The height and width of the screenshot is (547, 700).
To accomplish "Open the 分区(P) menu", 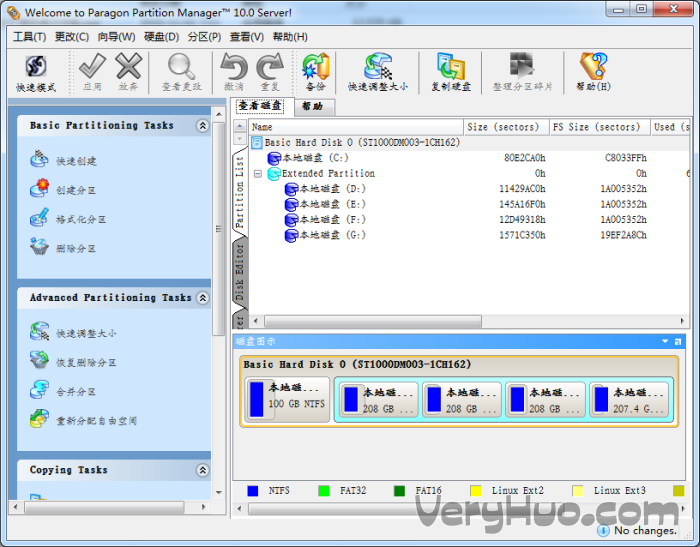I will [204, 37].
